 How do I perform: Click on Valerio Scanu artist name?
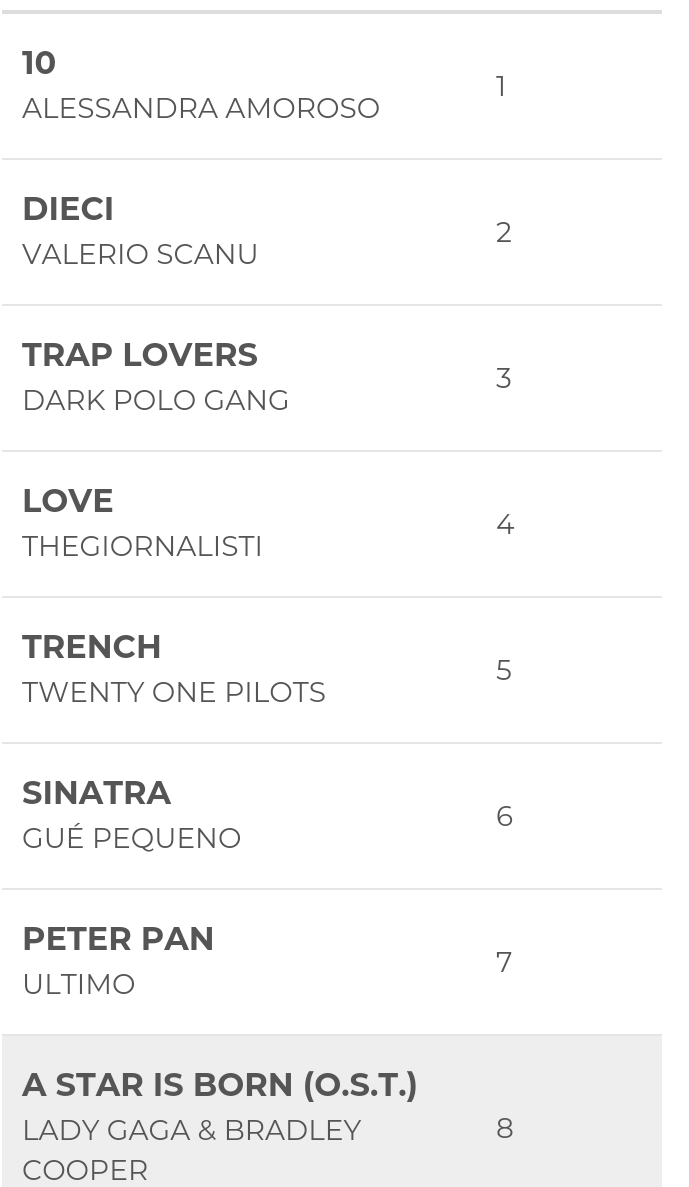coord(140,254)
